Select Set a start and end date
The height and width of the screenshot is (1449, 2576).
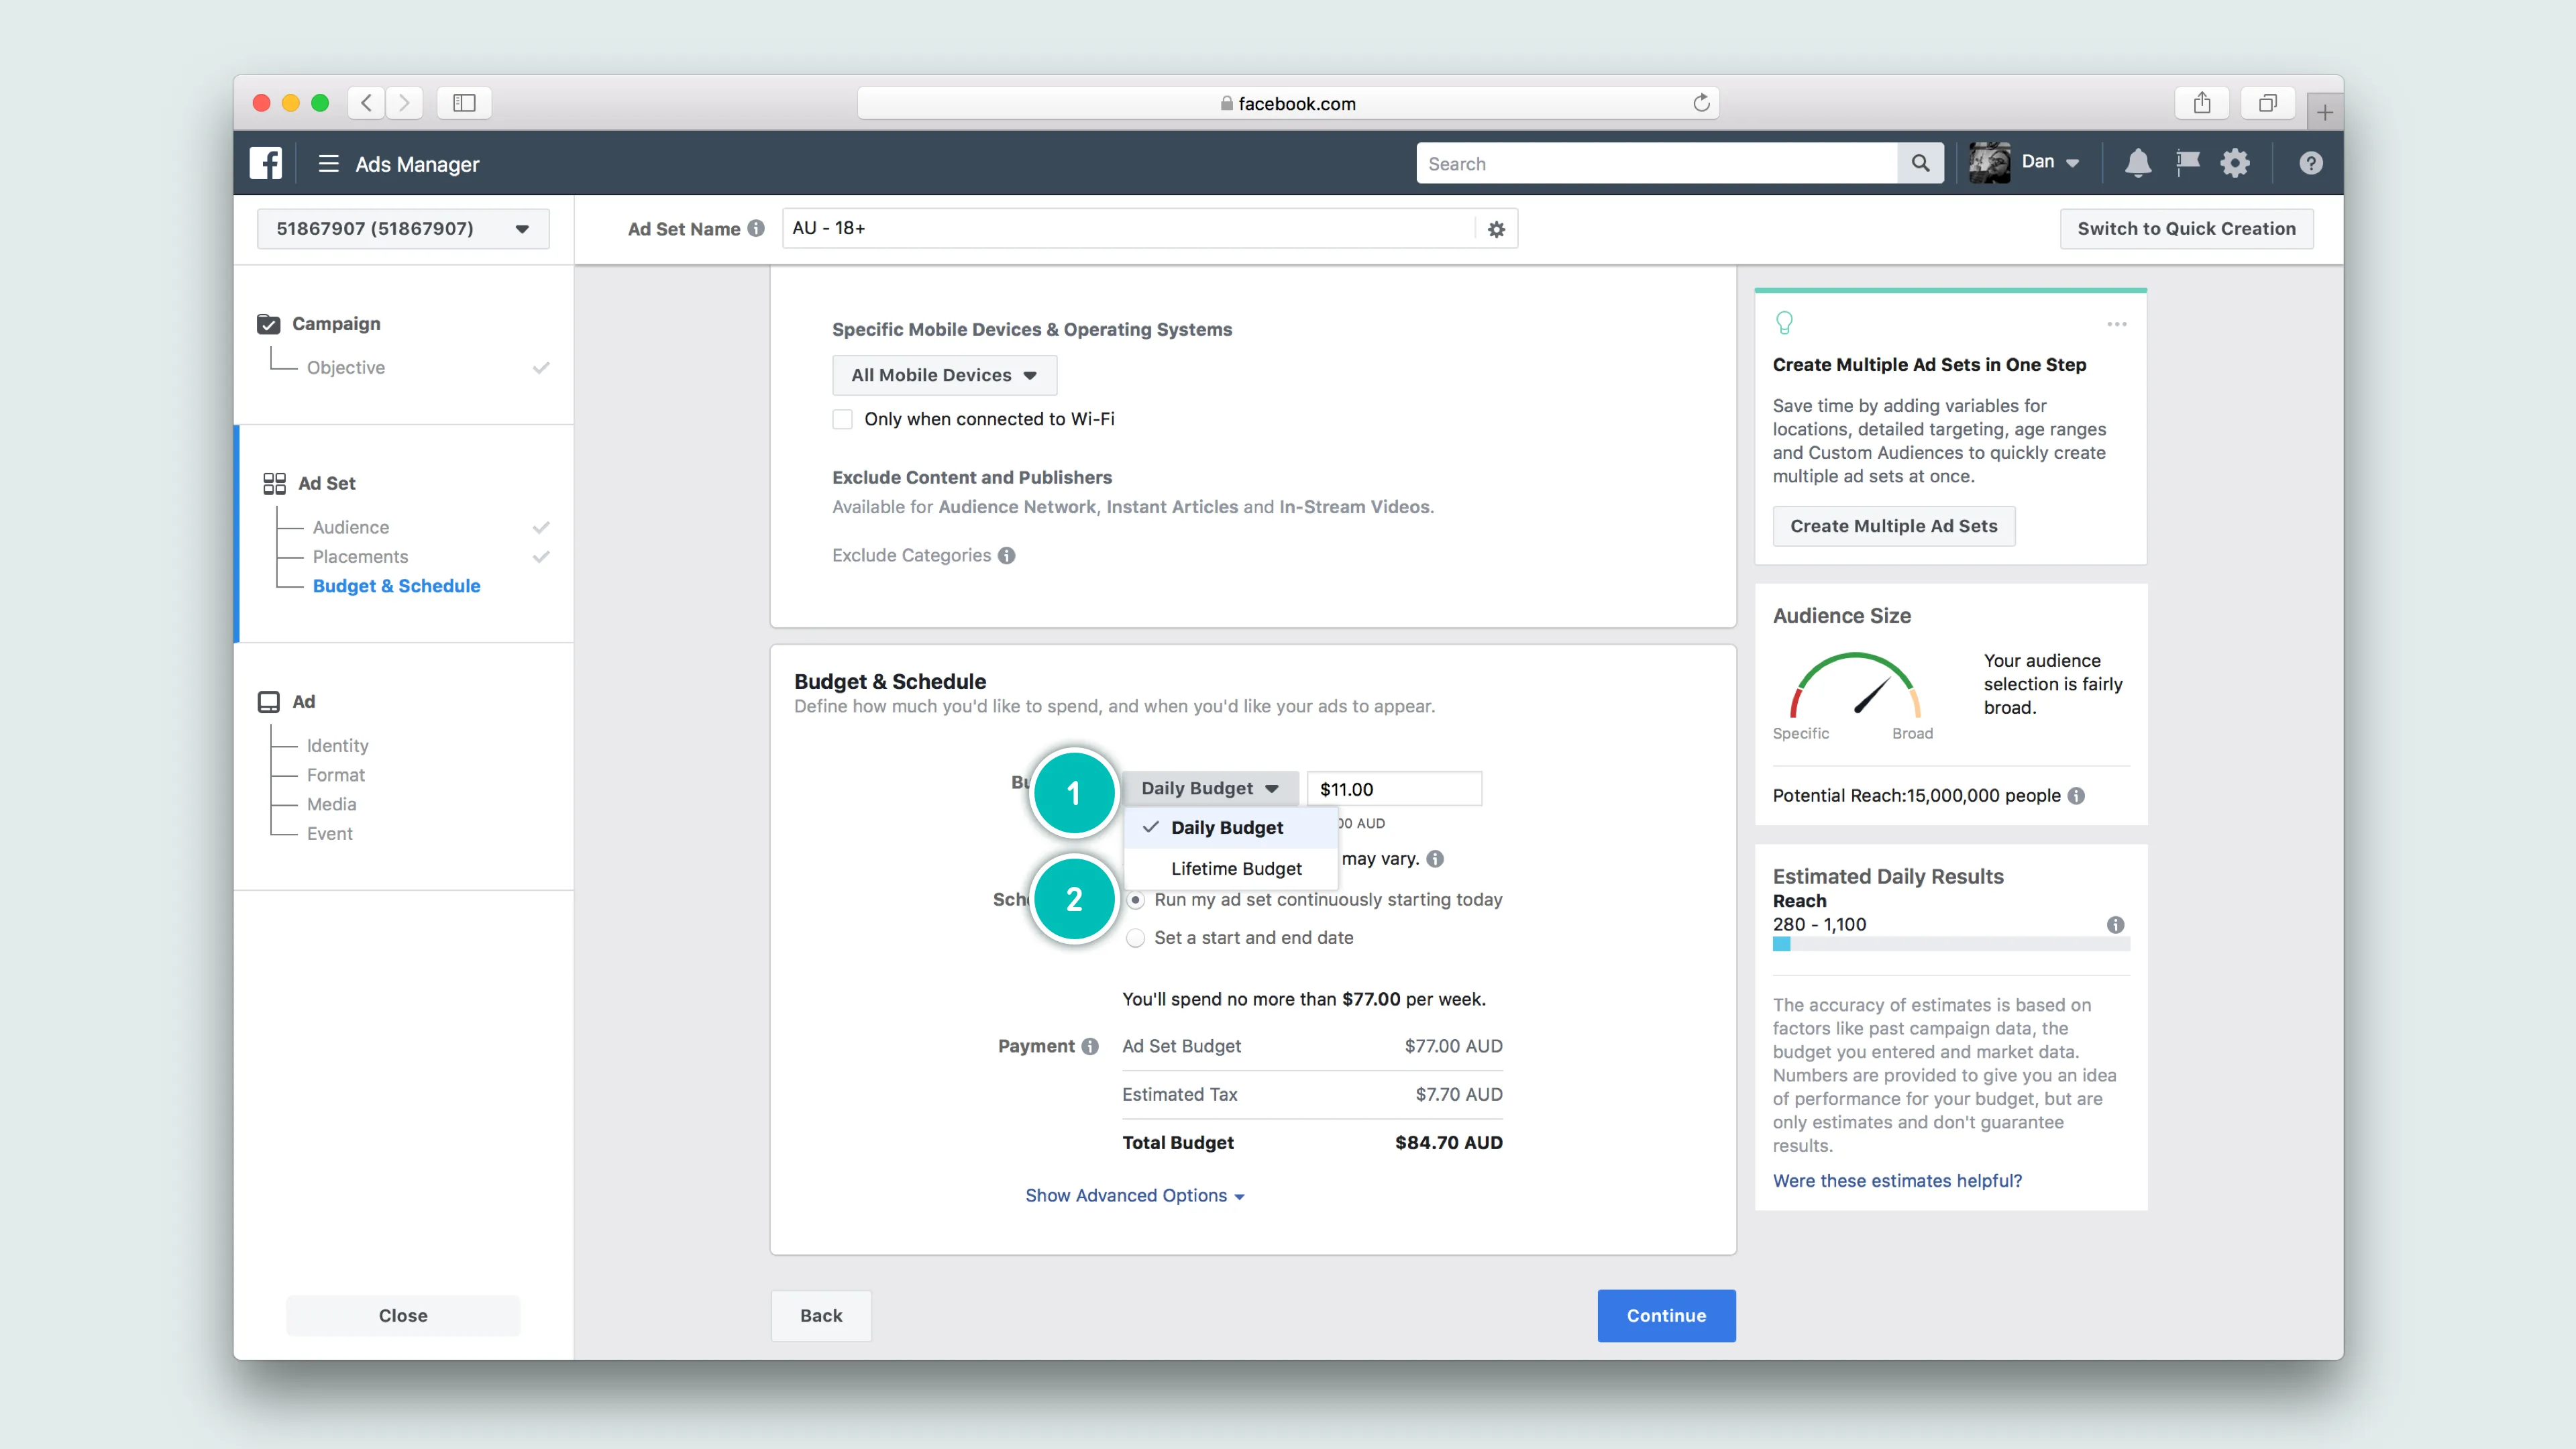(x=1136, y=938)
